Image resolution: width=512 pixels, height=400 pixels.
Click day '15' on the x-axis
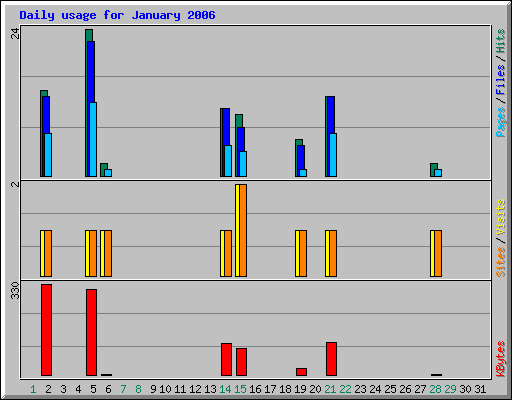click(240, 389)
